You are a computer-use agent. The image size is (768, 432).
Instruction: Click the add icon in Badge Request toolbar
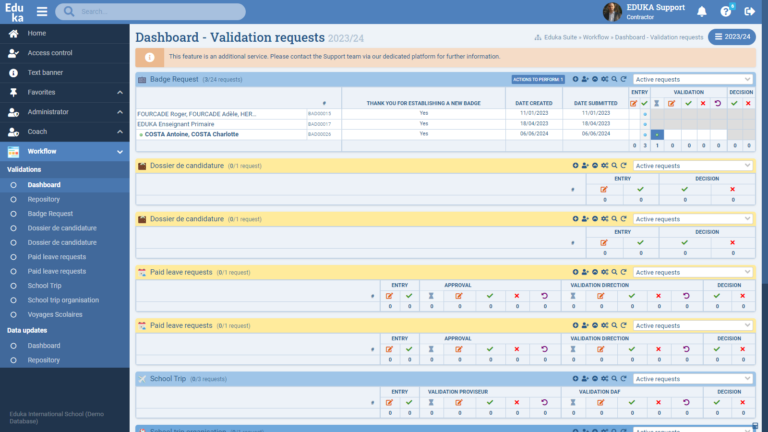575,79
